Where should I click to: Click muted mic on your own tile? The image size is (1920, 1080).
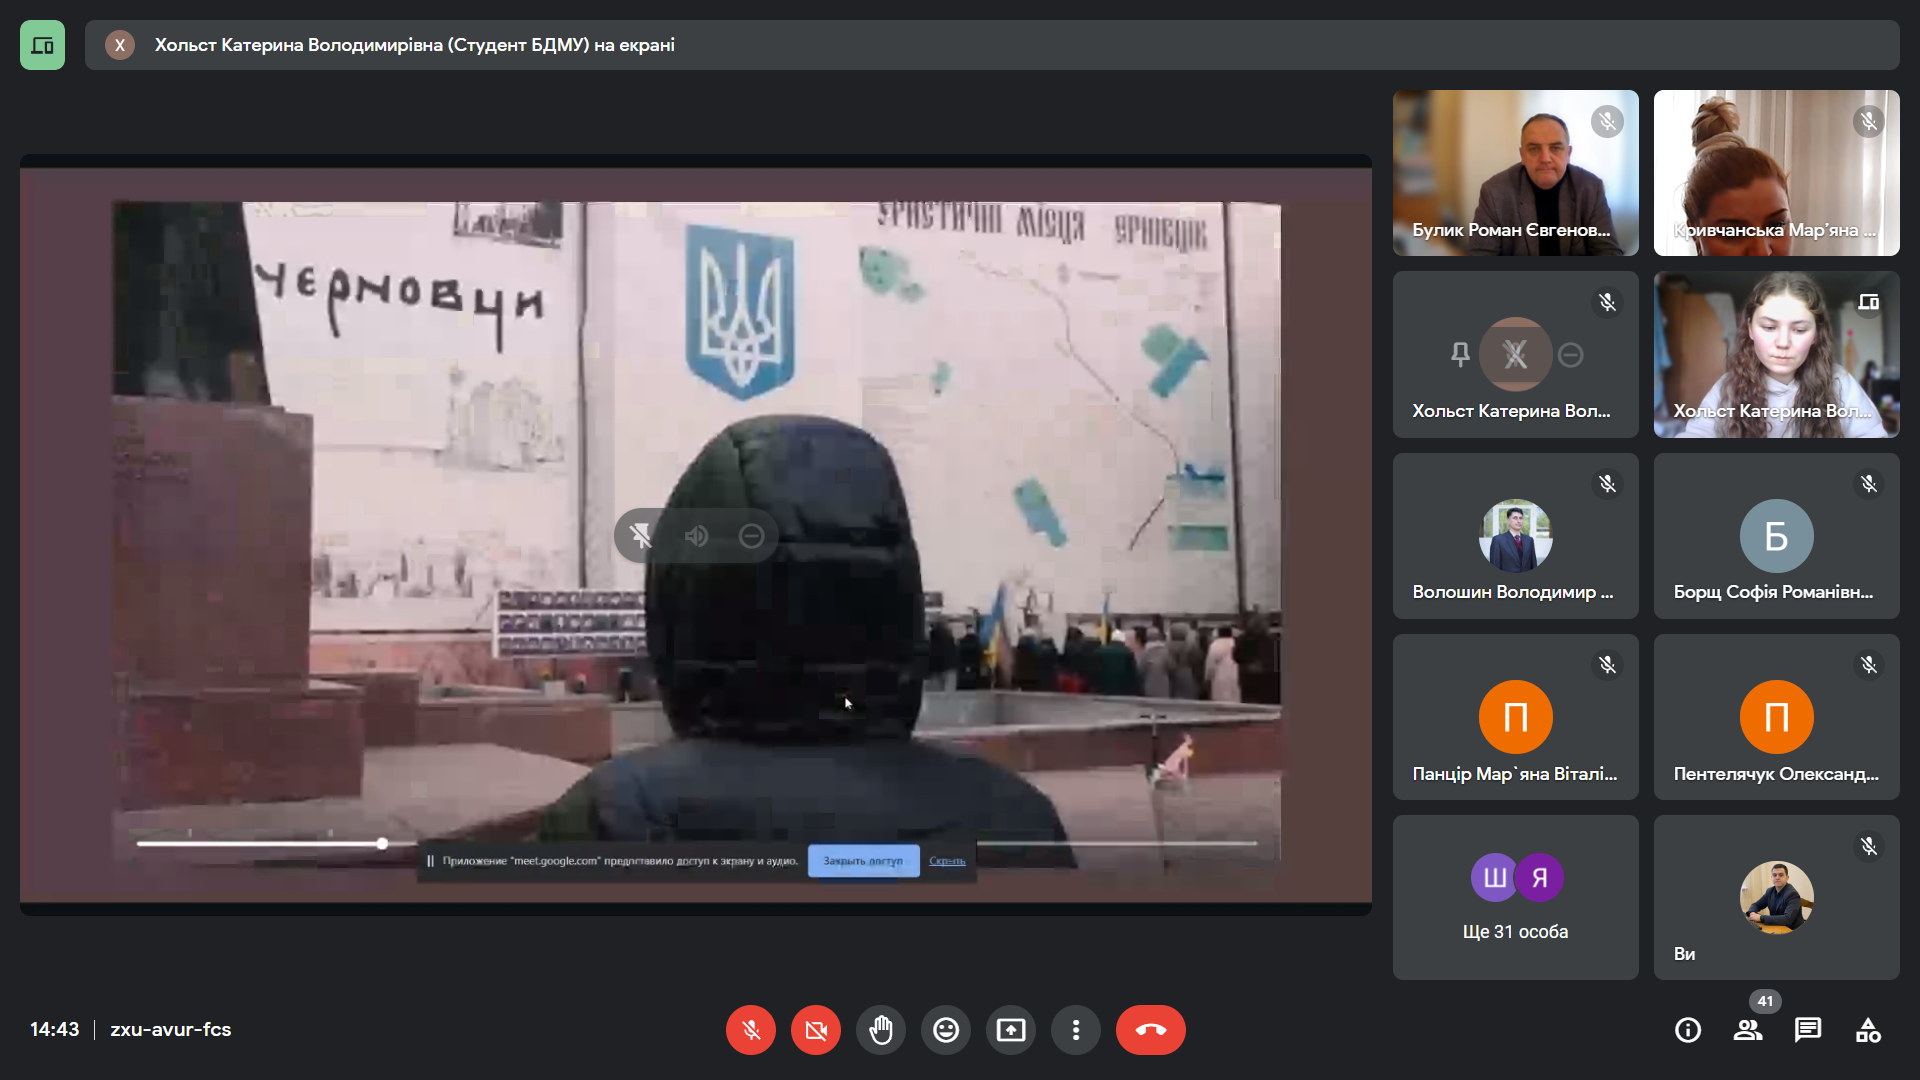tap(1869, 847)
